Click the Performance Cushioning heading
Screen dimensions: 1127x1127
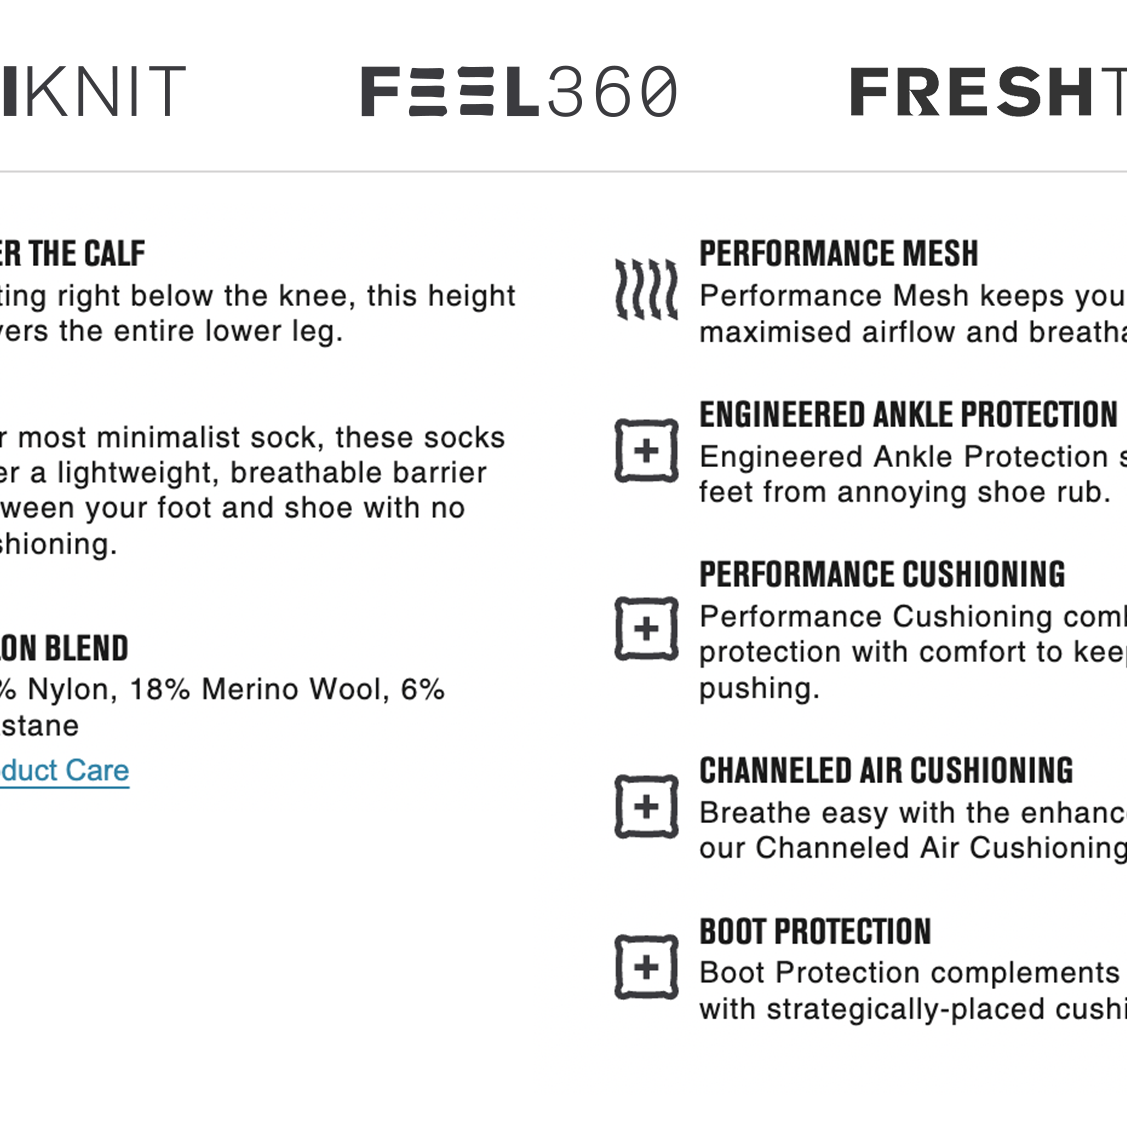click(x=882, y=575)
